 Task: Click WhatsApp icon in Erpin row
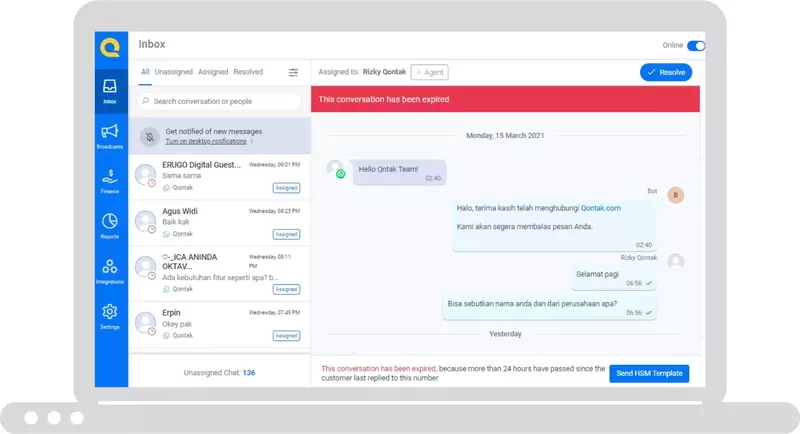pyautogui.click(x=166, y=336)
